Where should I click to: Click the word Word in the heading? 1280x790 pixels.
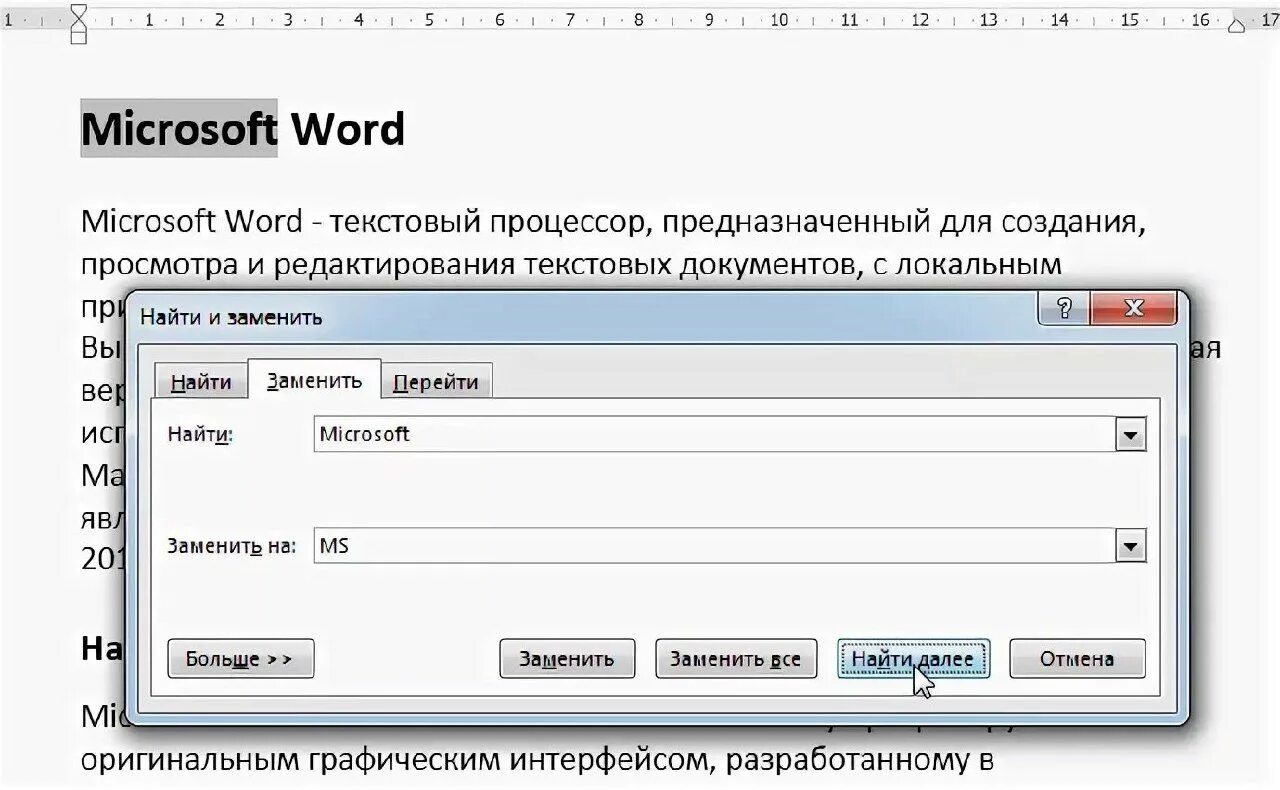347,129
